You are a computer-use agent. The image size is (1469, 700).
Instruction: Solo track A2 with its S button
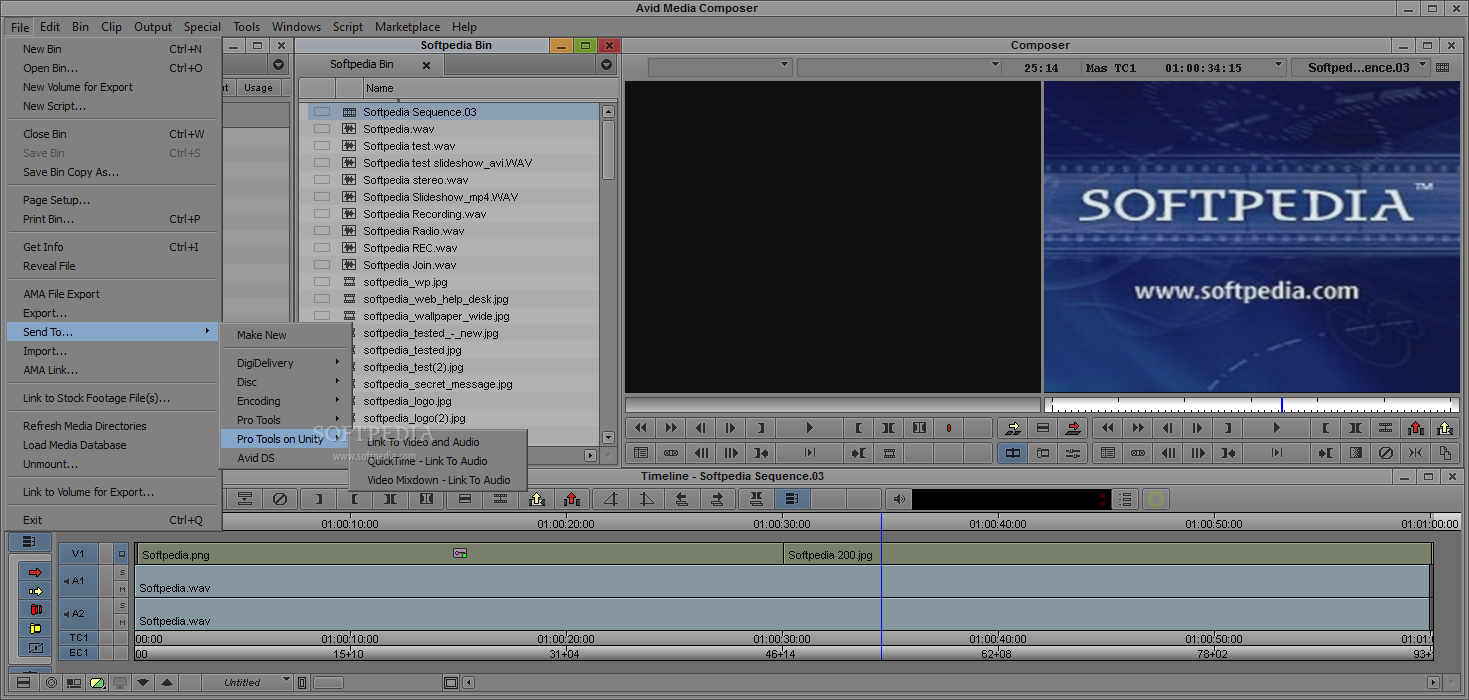click(122, 605)
